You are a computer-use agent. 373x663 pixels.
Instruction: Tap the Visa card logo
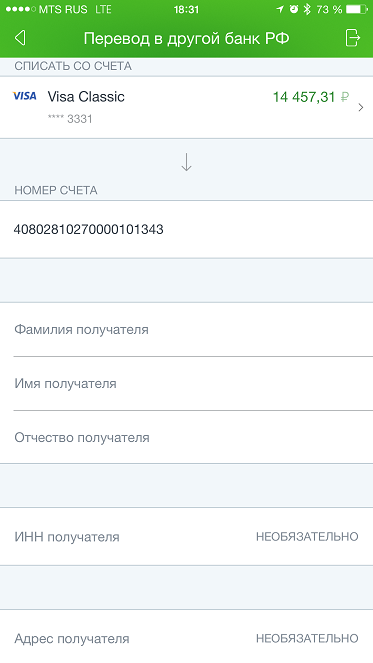[x=25, y=96]
